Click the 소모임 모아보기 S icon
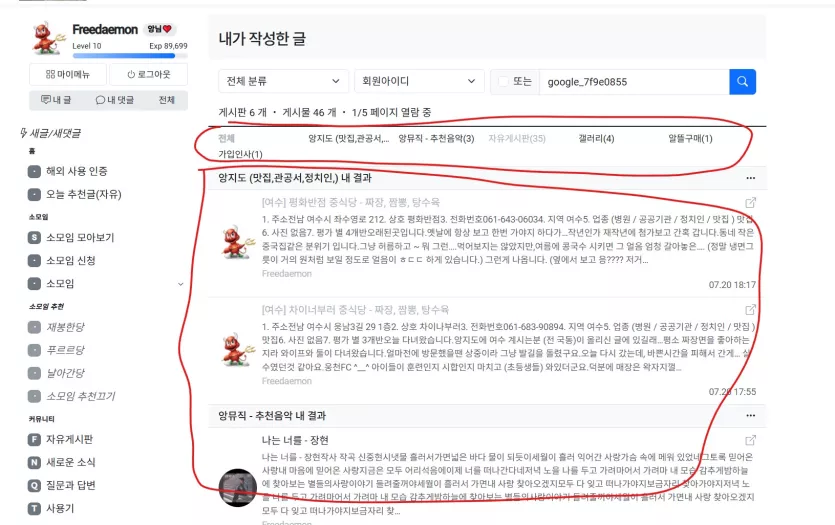 click(x=34, y=237)
